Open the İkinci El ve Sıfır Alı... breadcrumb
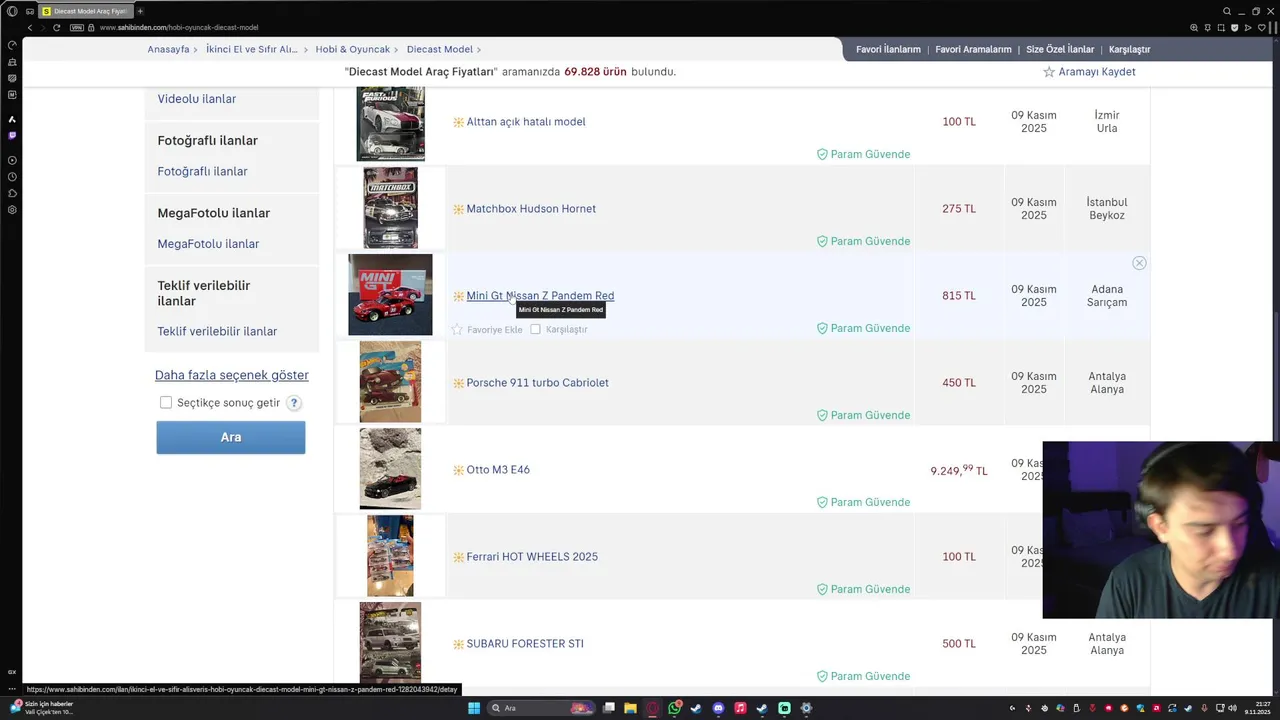Screen dimensions: 1280x720 (252, 49)
